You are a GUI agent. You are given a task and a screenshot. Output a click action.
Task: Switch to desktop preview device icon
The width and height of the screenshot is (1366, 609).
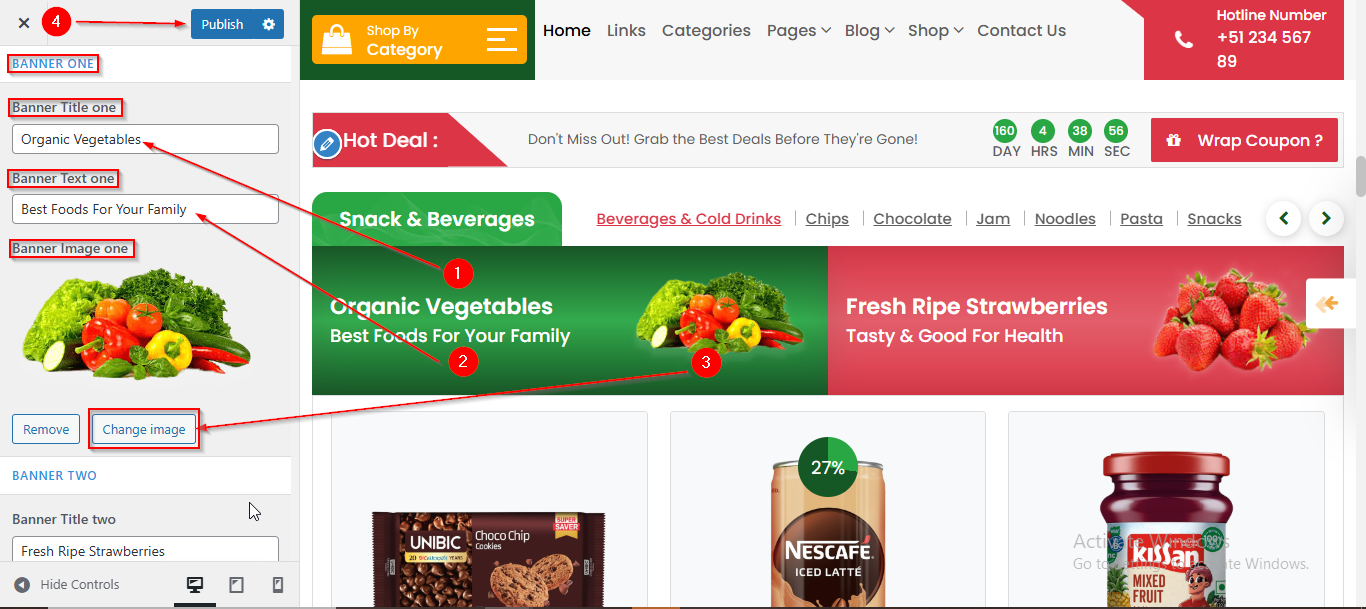click(x=195, y=585)
